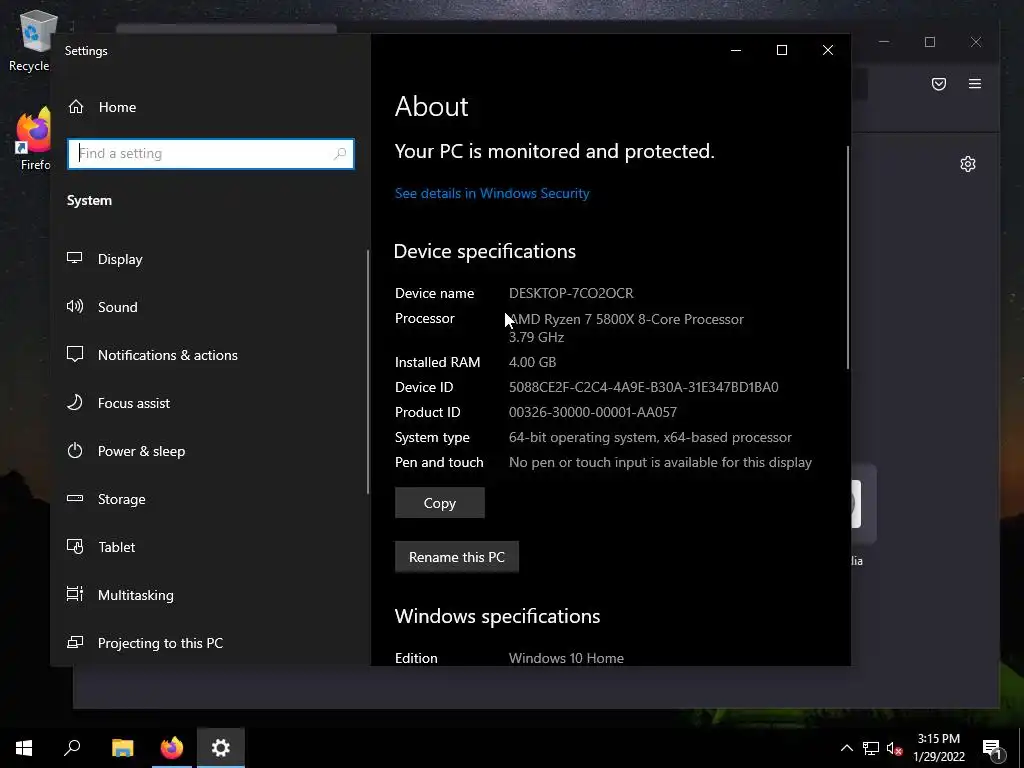
Task: Click inside the Find a setting box
Action: pos(211,153)
